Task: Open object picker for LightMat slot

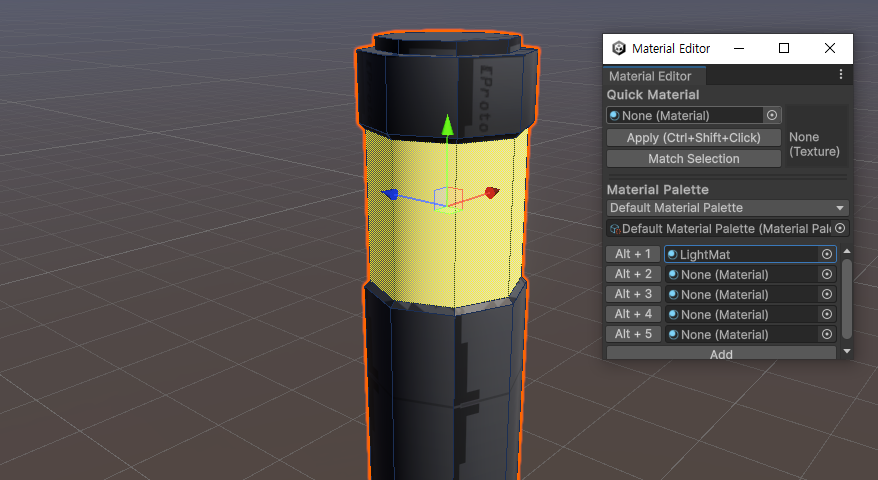Action: coord(826,255)
